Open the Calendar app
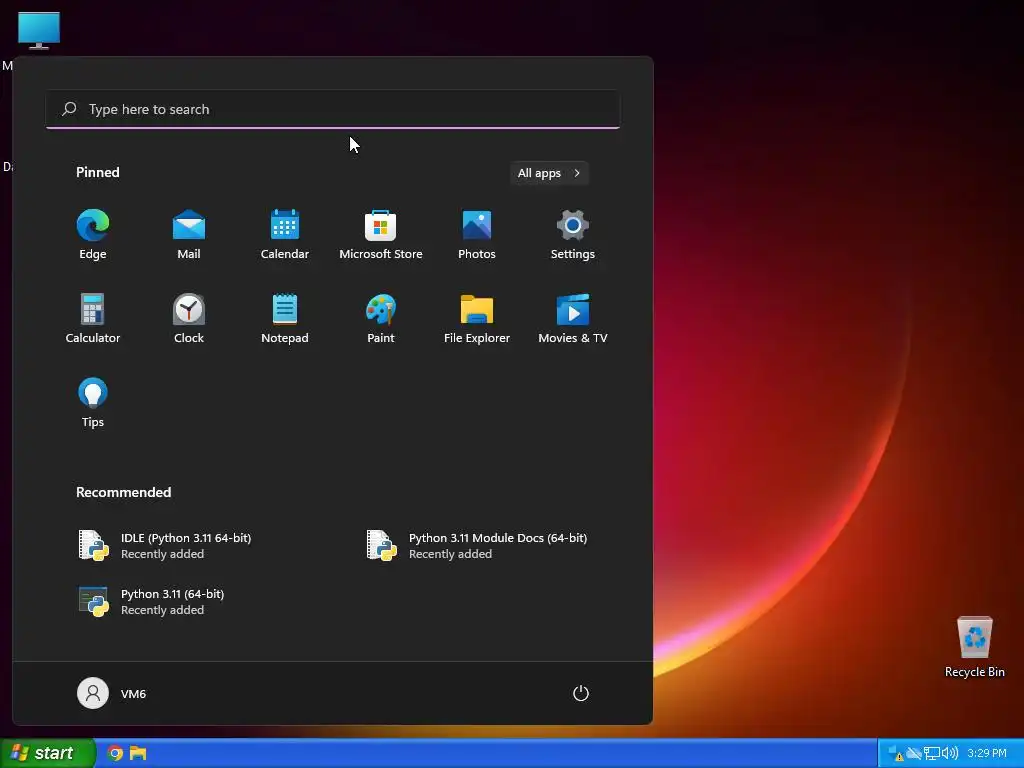The width and height of the screenshot is (1024, 768). (285, 234)
